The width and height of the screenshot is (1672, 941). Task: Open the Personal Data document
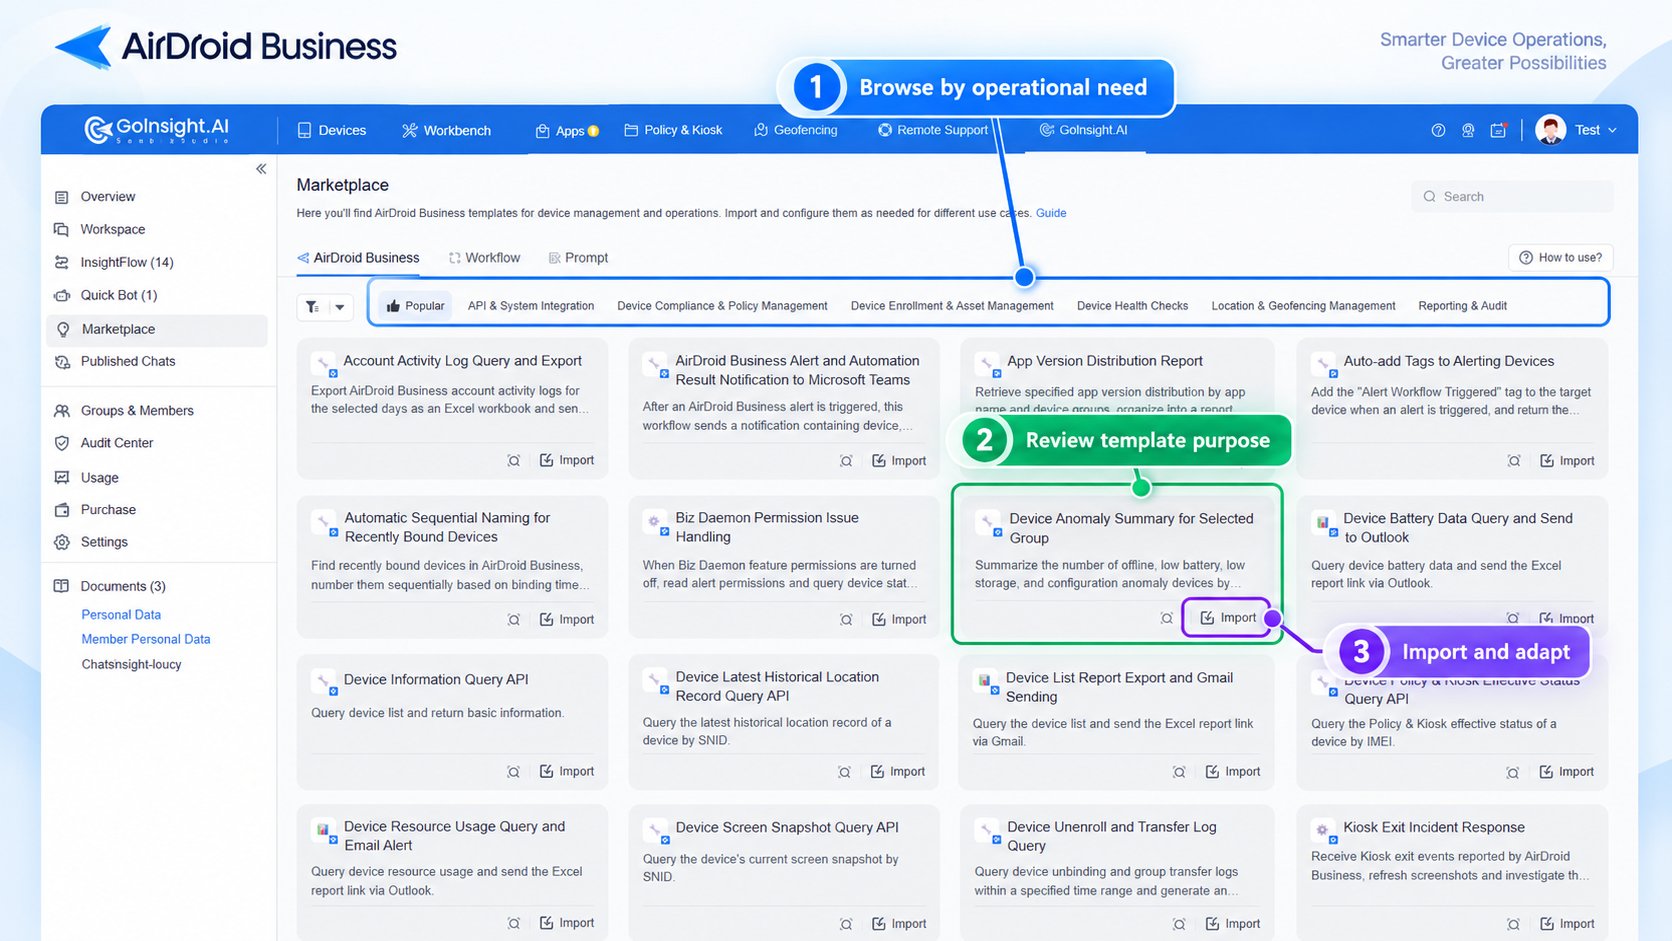(x=121, y=615)
